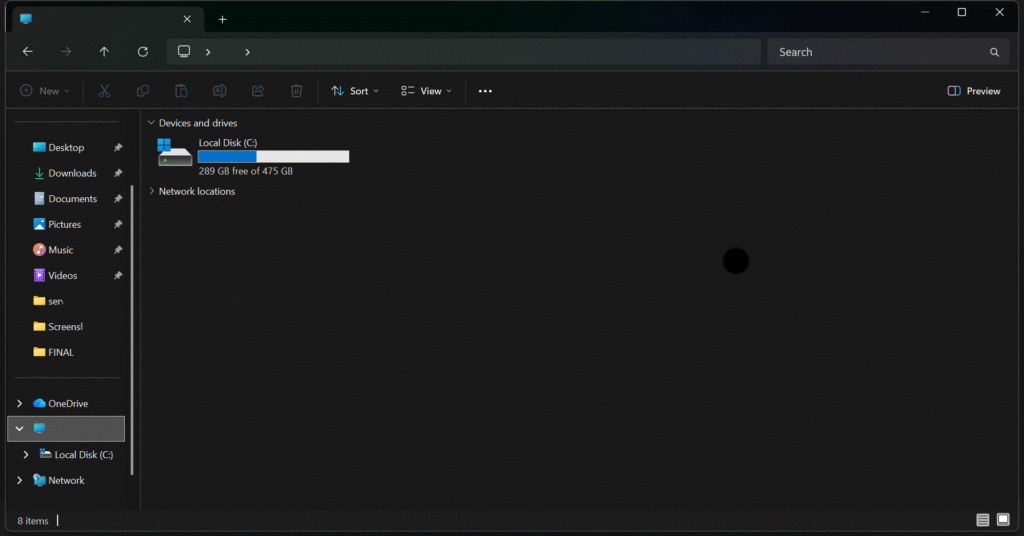1024x536 pixels.
Task: Open Documents in quick access
Action: coord(72,198)
